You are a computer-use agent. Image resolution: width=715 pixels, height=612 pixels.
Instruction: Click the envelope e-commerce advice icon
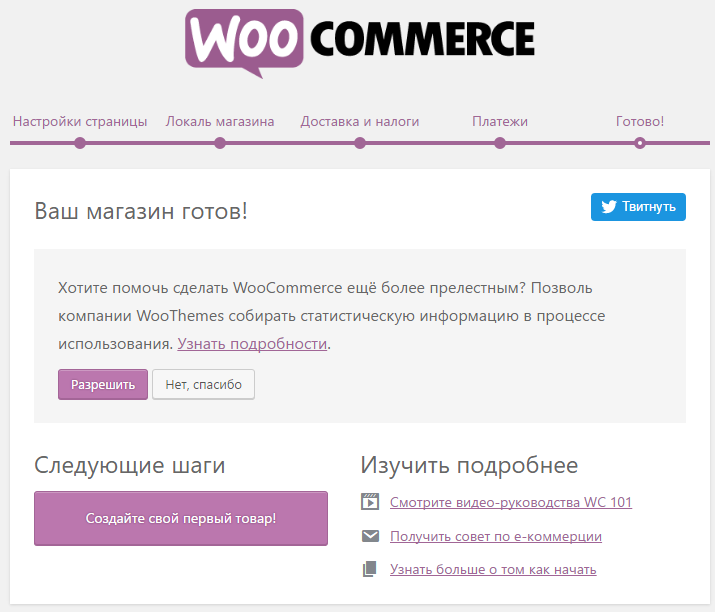pyautogui.click(x=370, y=536)
